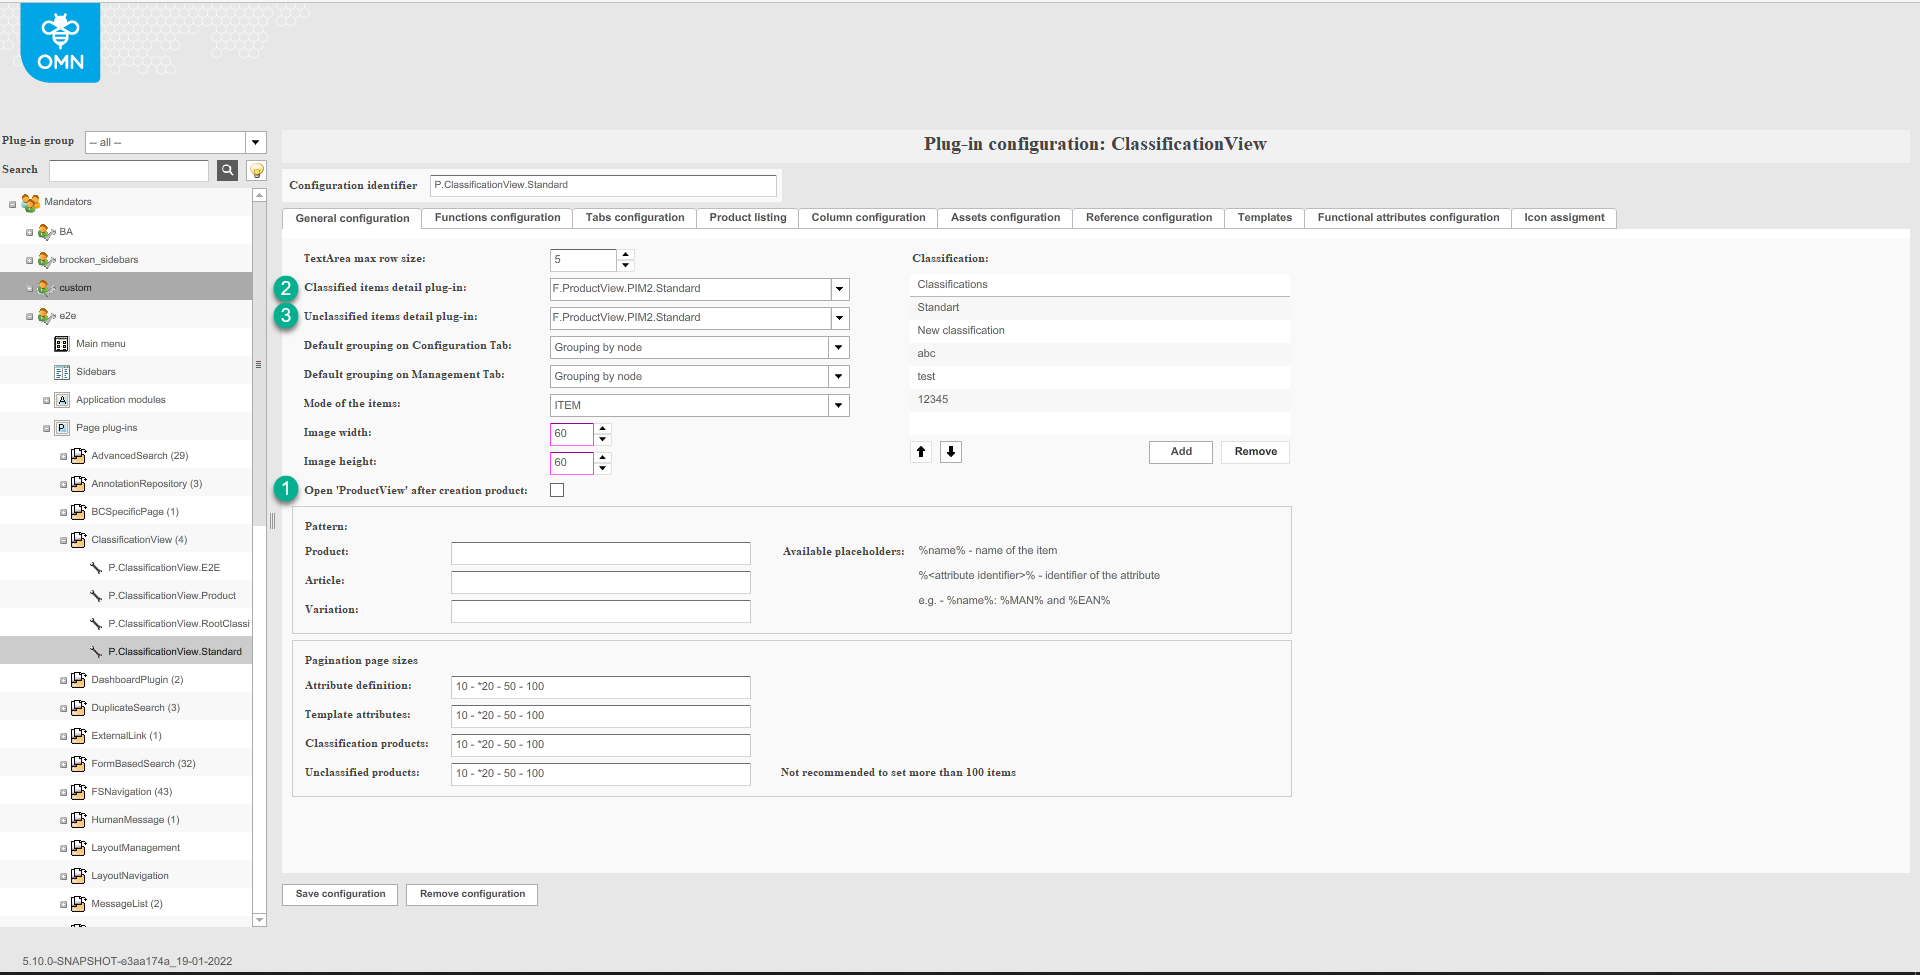This screenshot has height=975, width=1920.
Task: Click the Save configuration button
Action: 339,894
